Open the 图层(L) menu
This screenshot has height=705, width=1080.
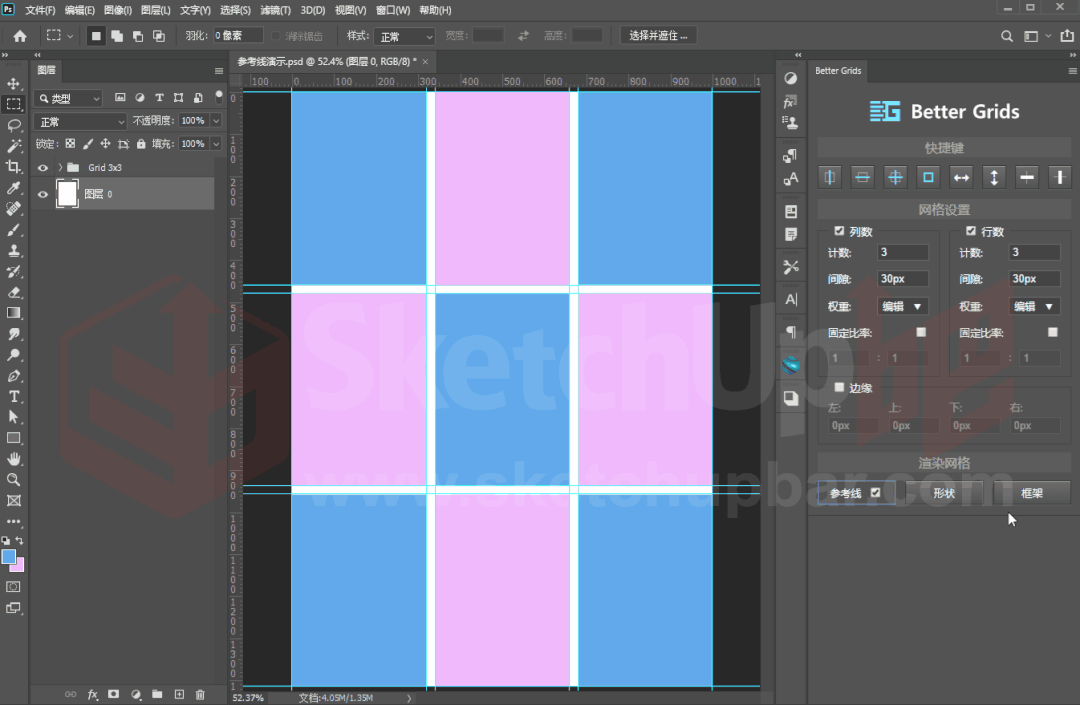click(x=156, y=10)
